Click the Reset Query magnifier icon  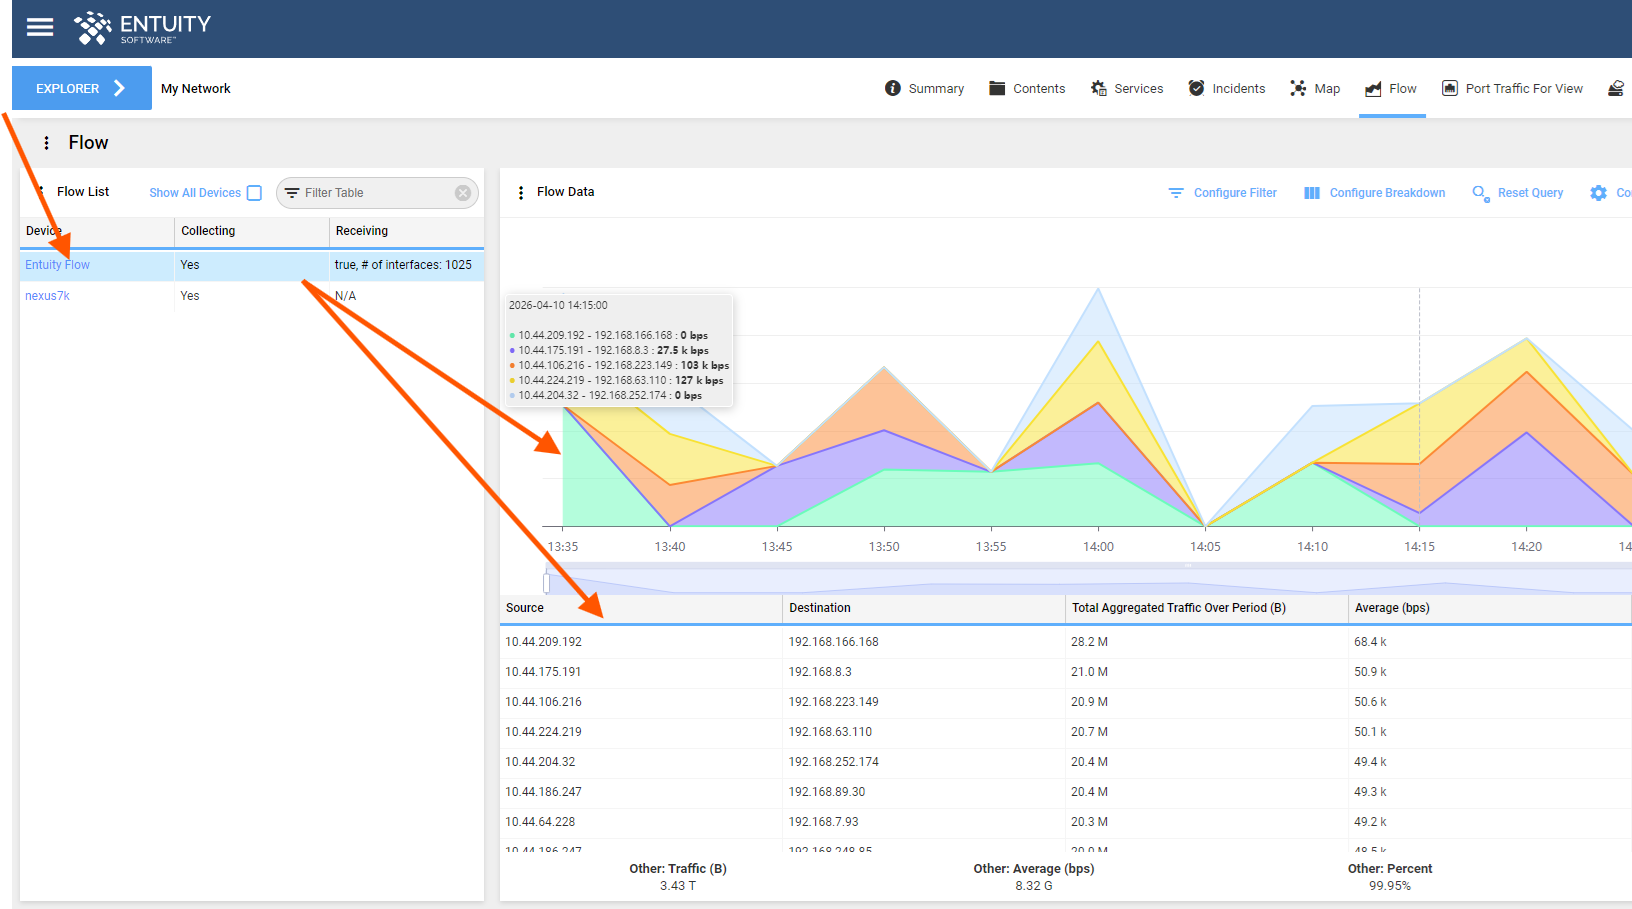1481,193
